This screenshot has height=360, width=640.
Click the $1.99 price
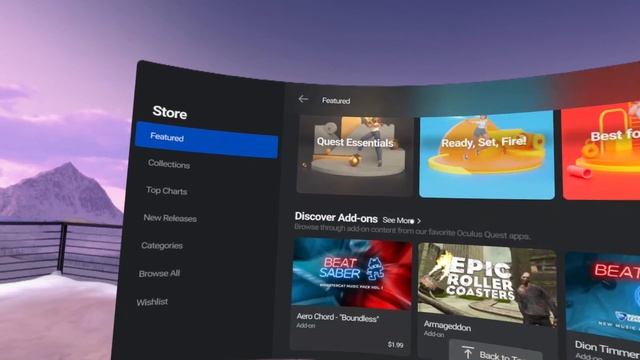pos(396,345)
